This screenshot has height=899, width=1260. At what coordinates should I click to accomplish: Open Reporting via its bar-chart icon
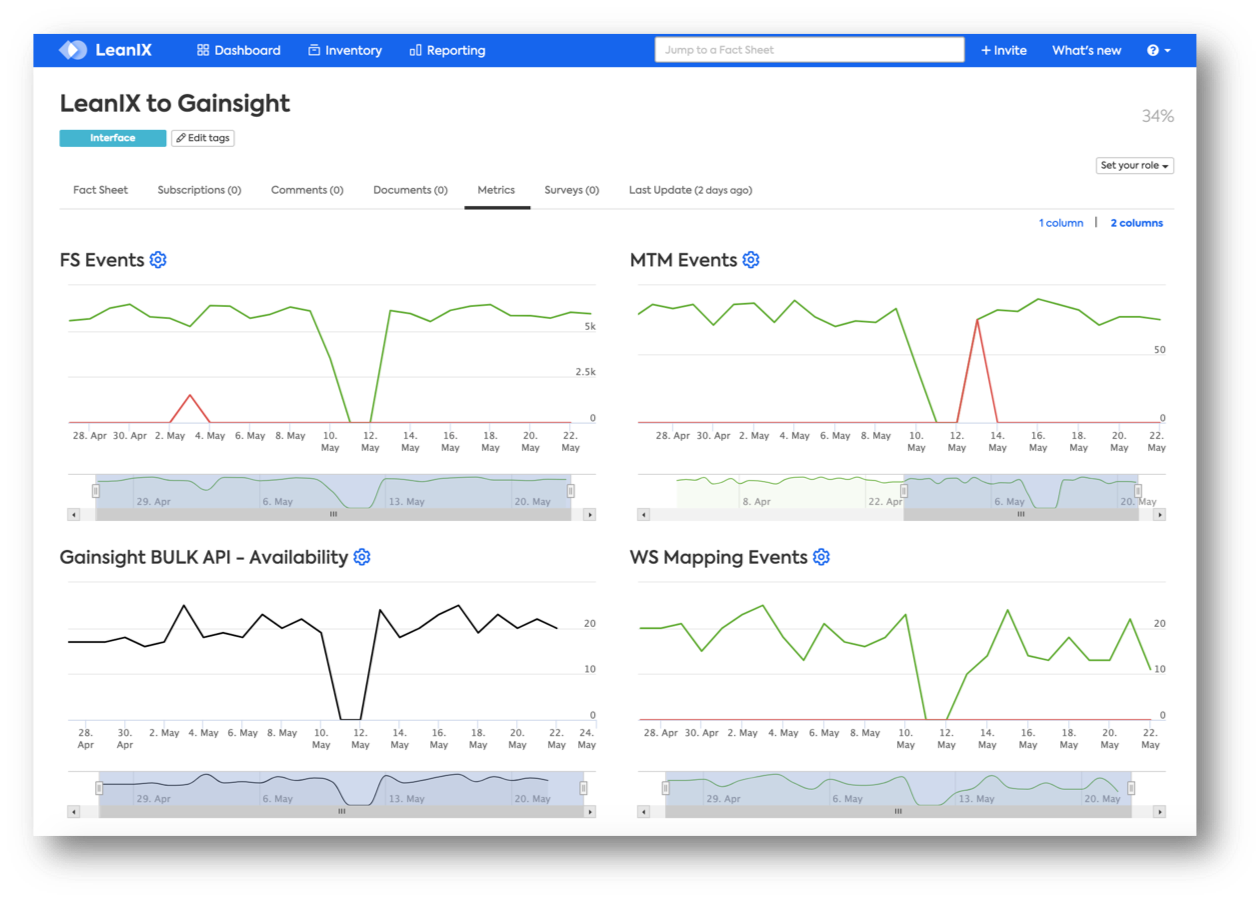pos(416,50)
